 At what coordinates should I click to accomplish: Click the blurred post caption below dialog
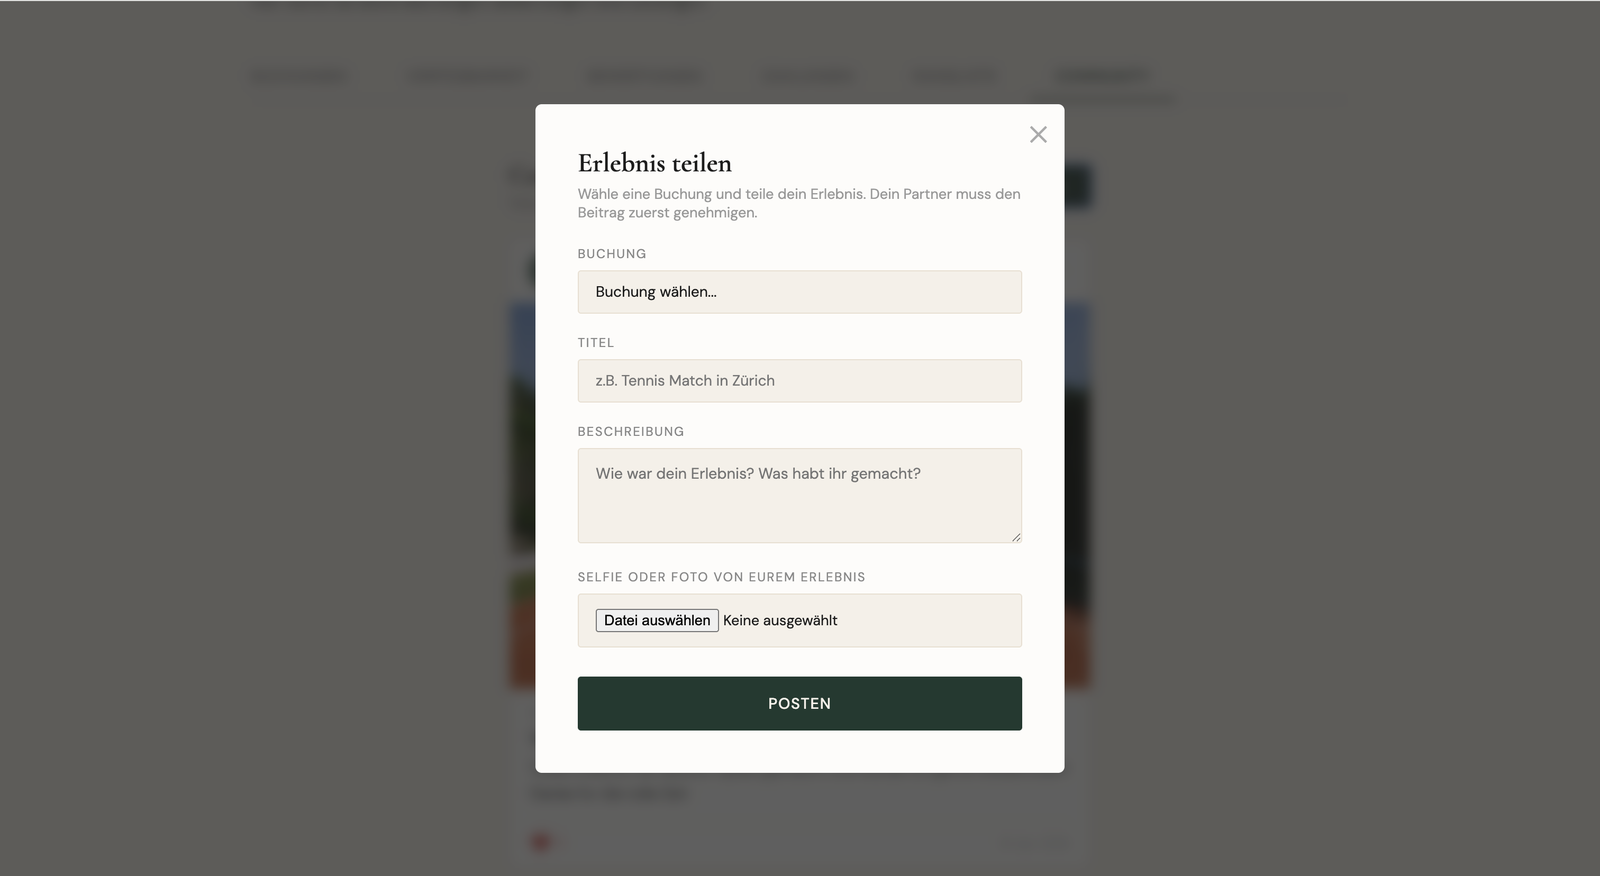[x=610, y=794]
